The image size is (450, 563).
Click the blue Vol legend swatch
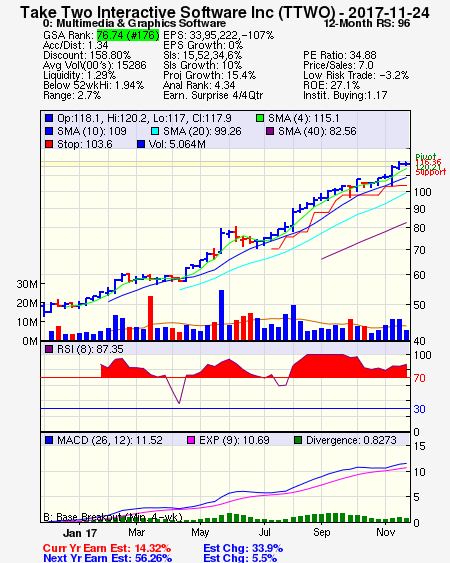[x=141, y=144]
